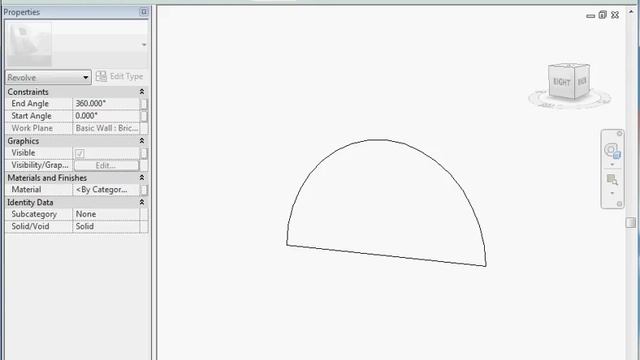Click associate parameter button for Start Angle
This screenshot has height=360, width=640.
(144, 116)
